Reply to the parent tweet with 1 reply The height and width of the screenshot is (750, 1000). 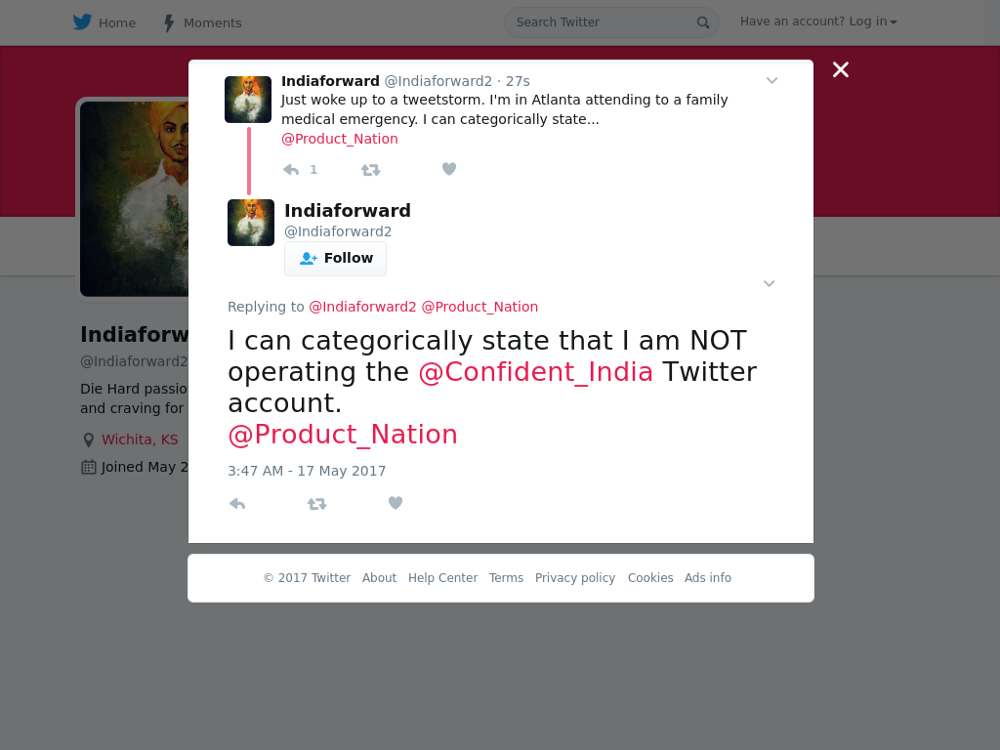pyautogui.click(x=291, y=170)
